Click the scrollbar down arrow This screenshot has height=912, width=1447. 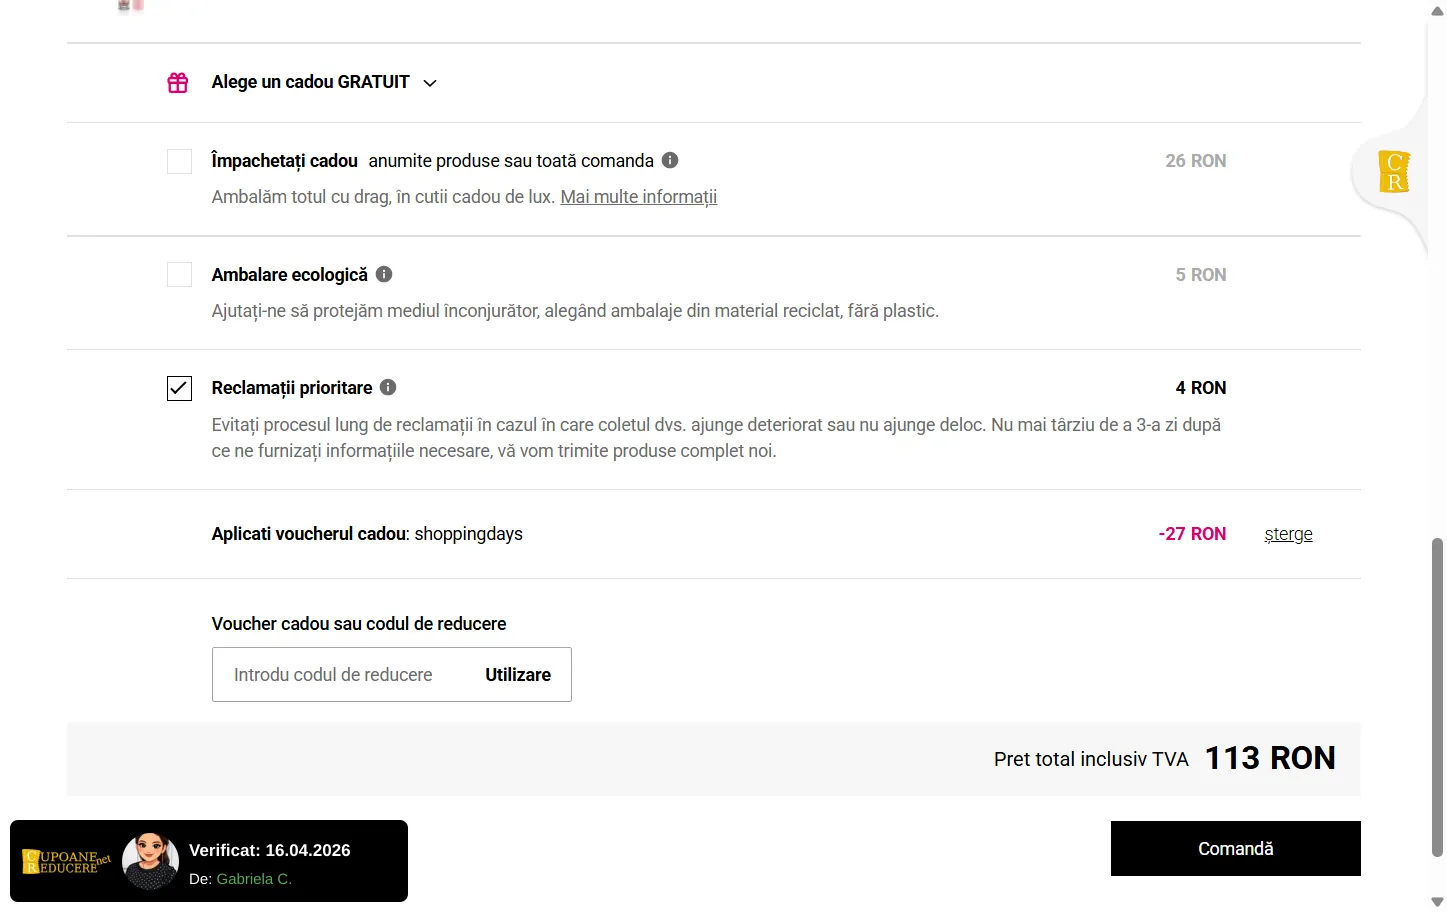(x=1437, y=902)
